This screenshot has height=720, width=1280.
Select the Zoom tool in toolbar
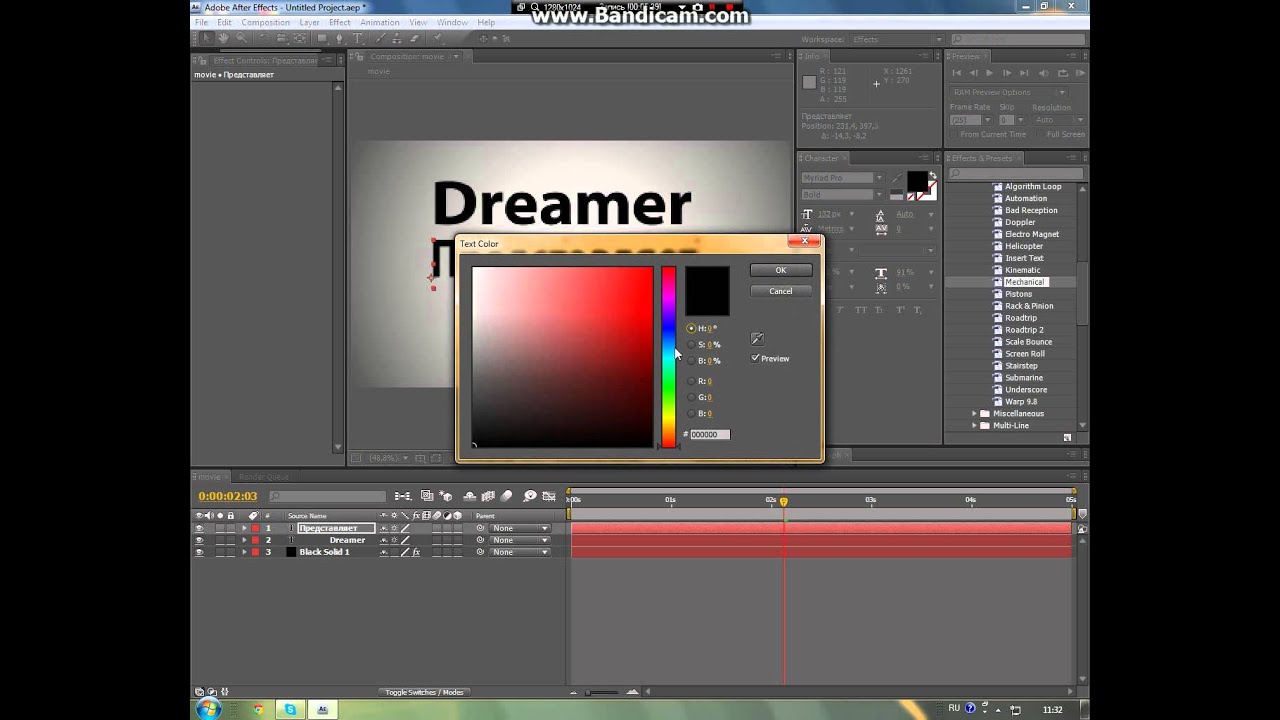coord(240,38)
